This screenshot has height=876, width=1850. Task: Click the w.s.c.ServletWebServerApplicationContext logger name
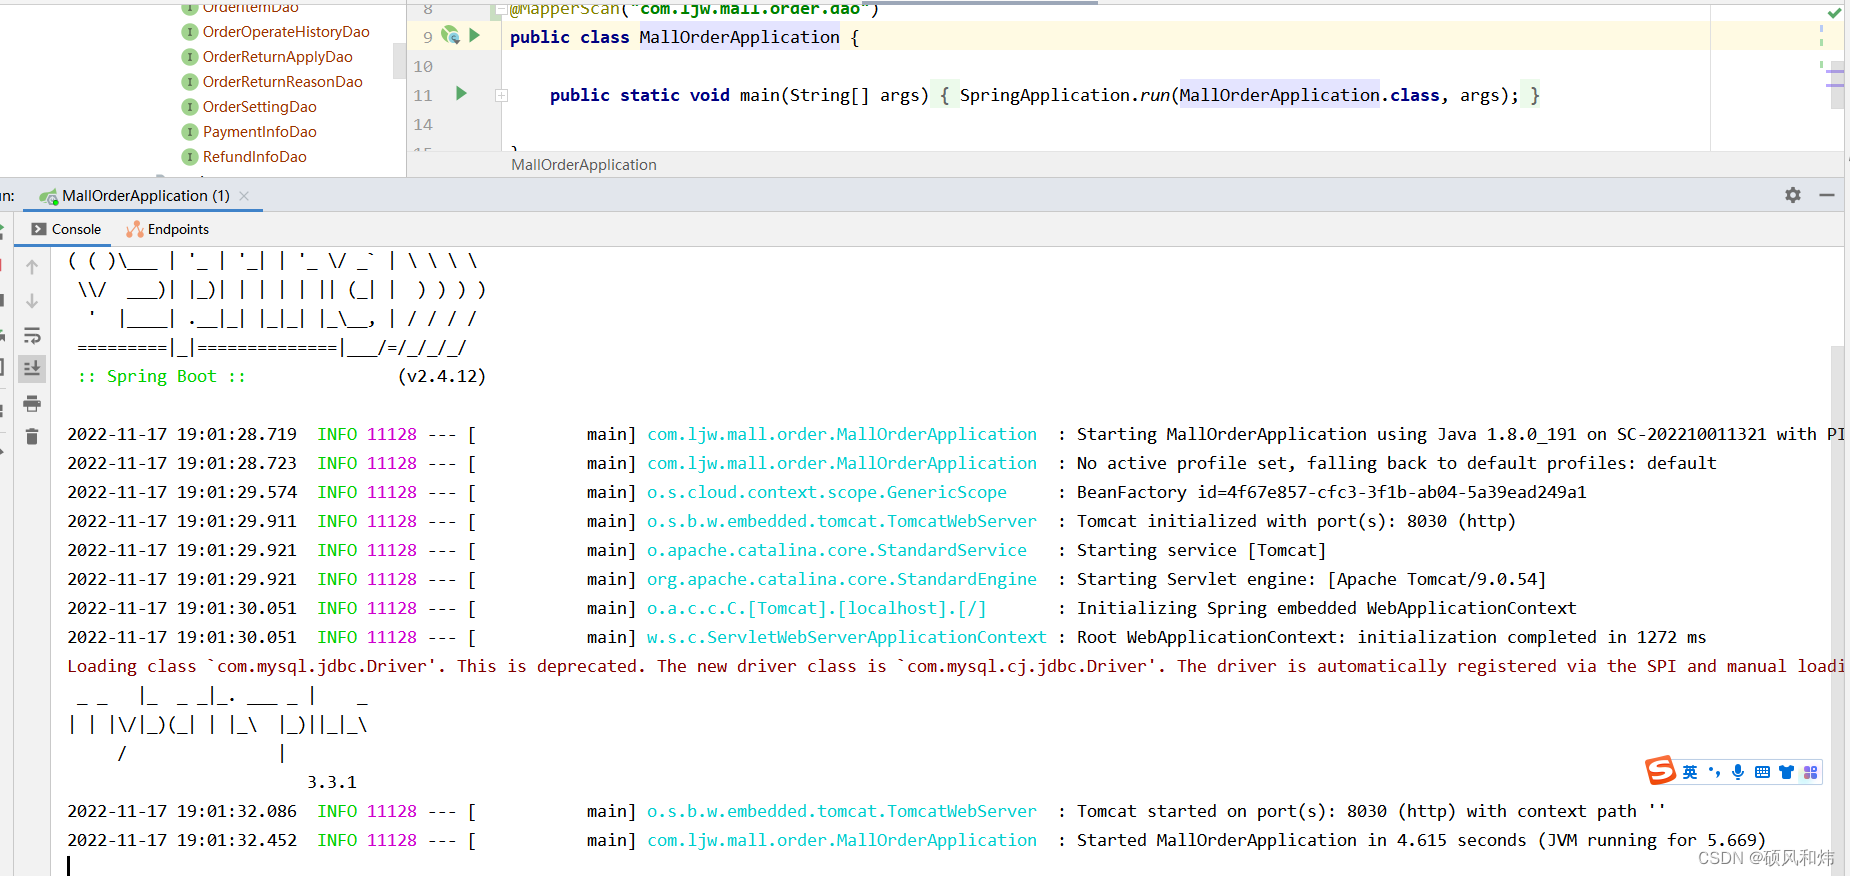click(847, 637)
